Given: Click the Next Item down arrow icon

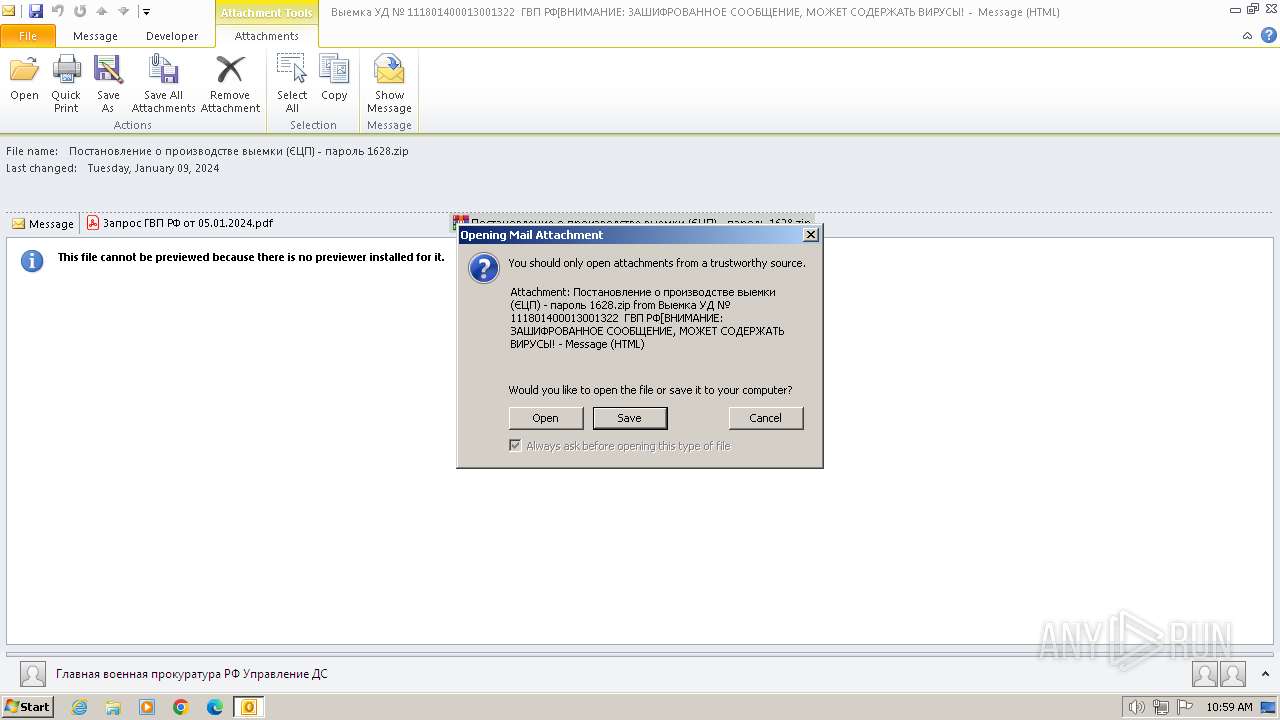Looking at the screenshot, I should 124,11.
